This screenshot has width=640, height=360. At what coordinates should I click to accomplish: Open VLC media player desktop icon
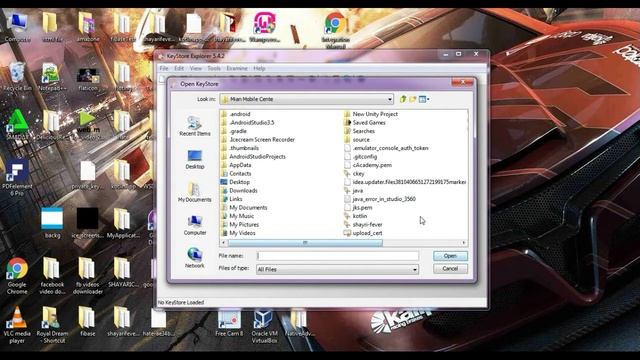(x=17, y=325)
